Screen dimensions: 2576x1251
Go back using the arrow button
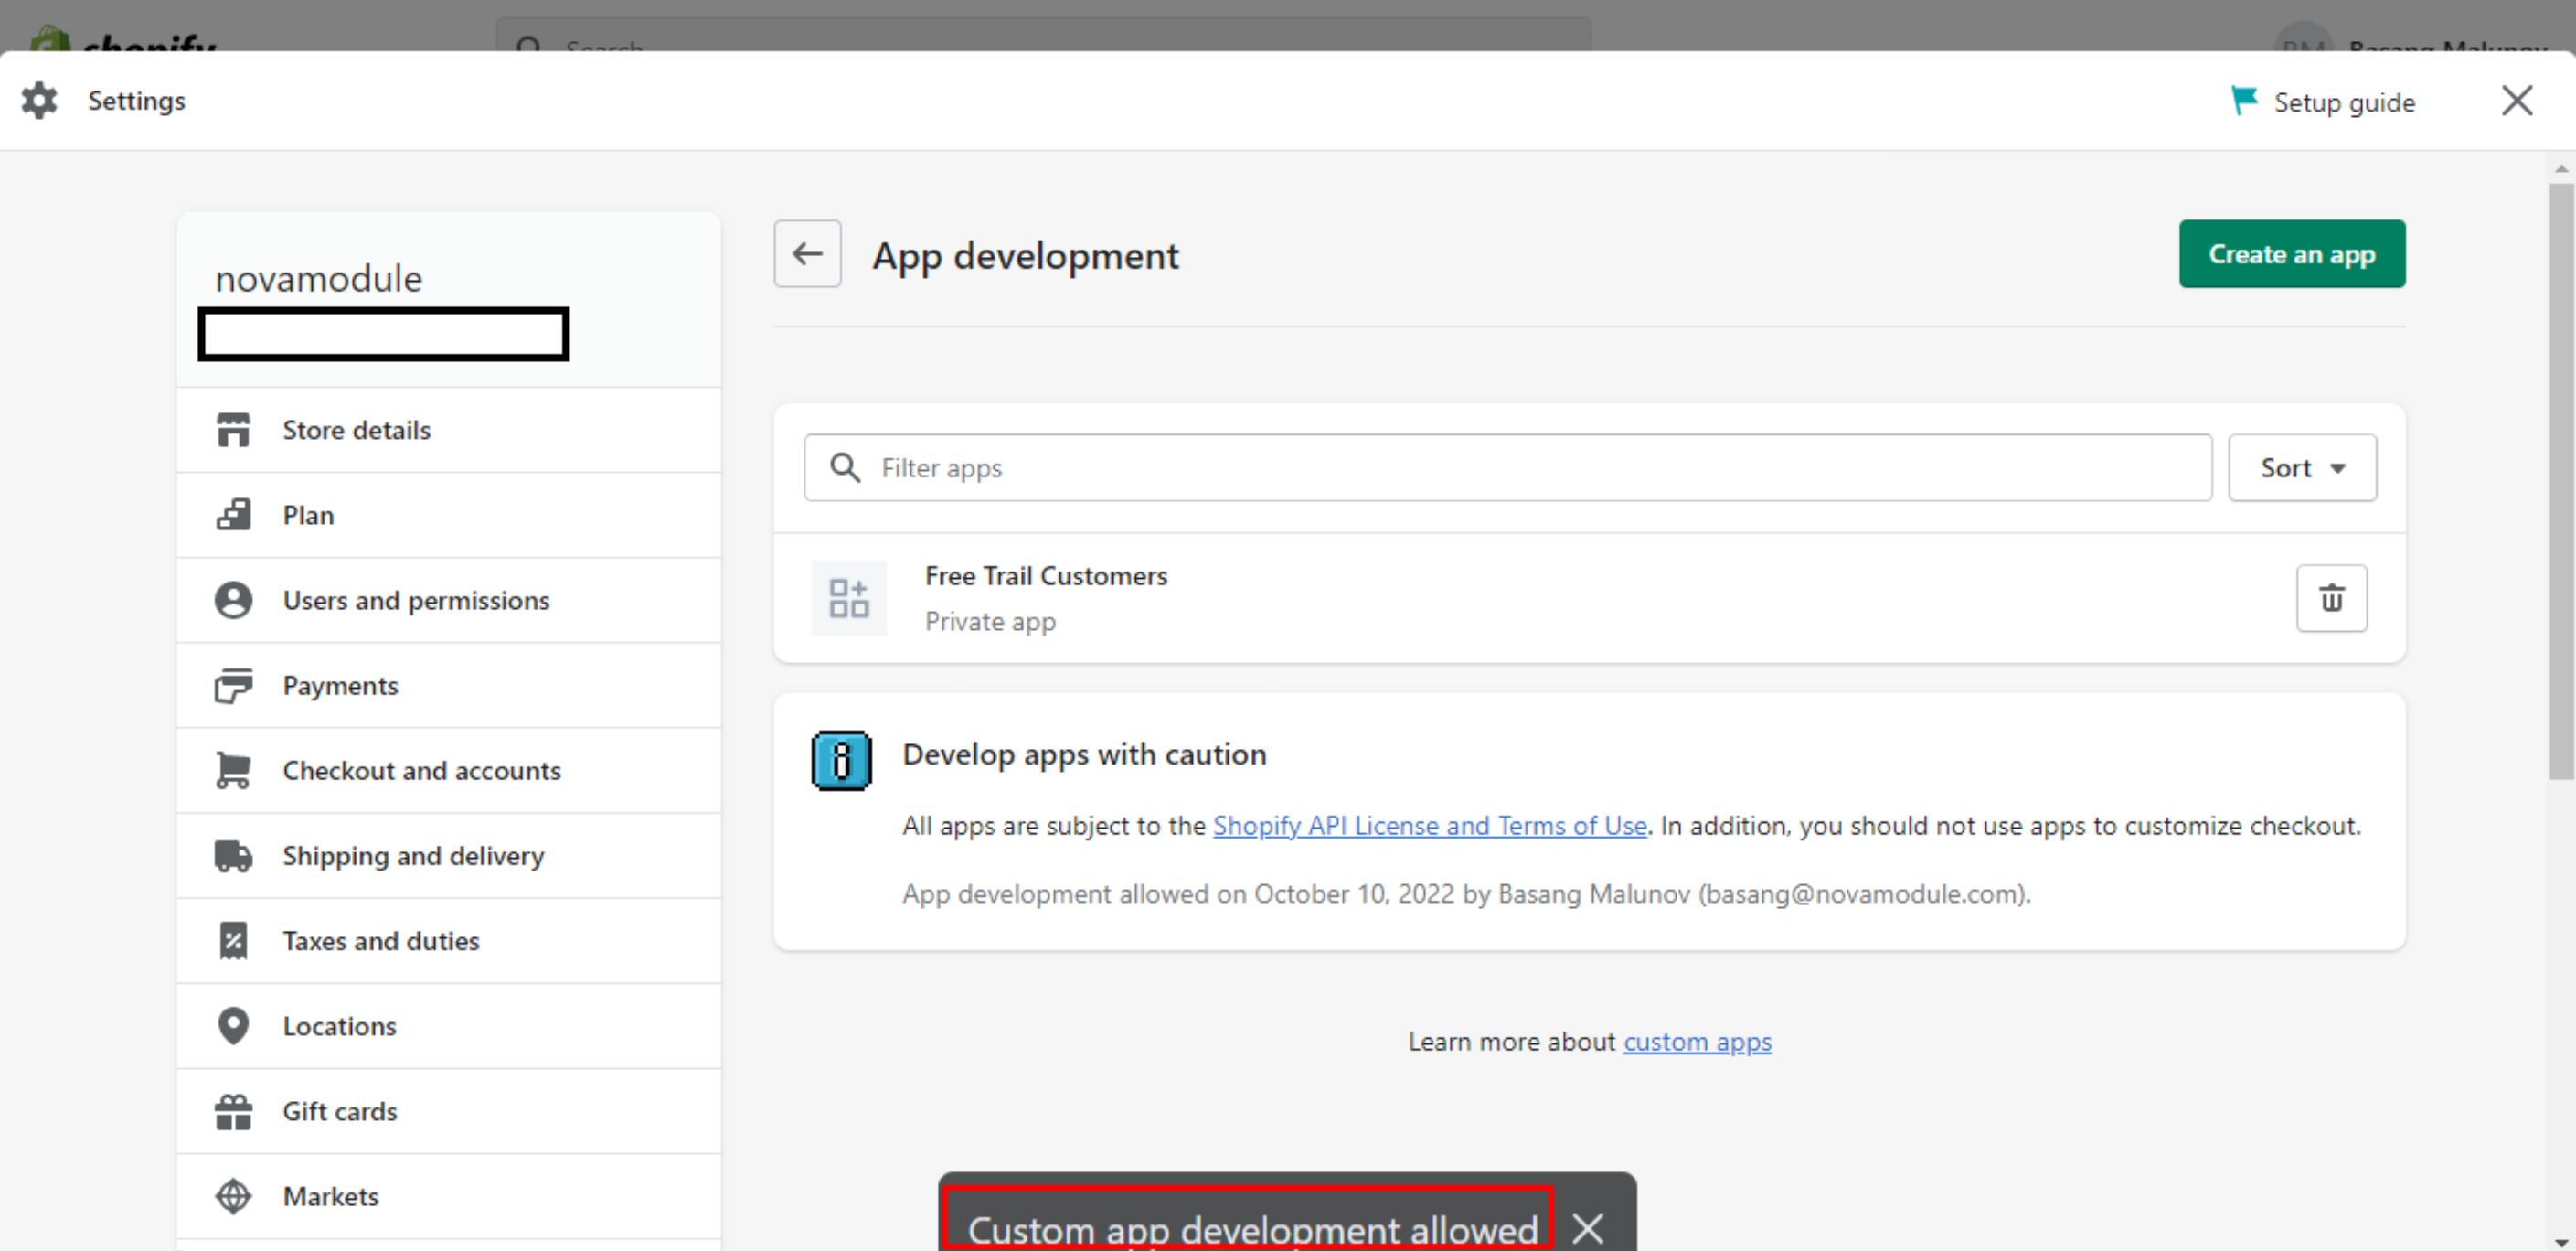pyautogui.click(x=807, y=254)
